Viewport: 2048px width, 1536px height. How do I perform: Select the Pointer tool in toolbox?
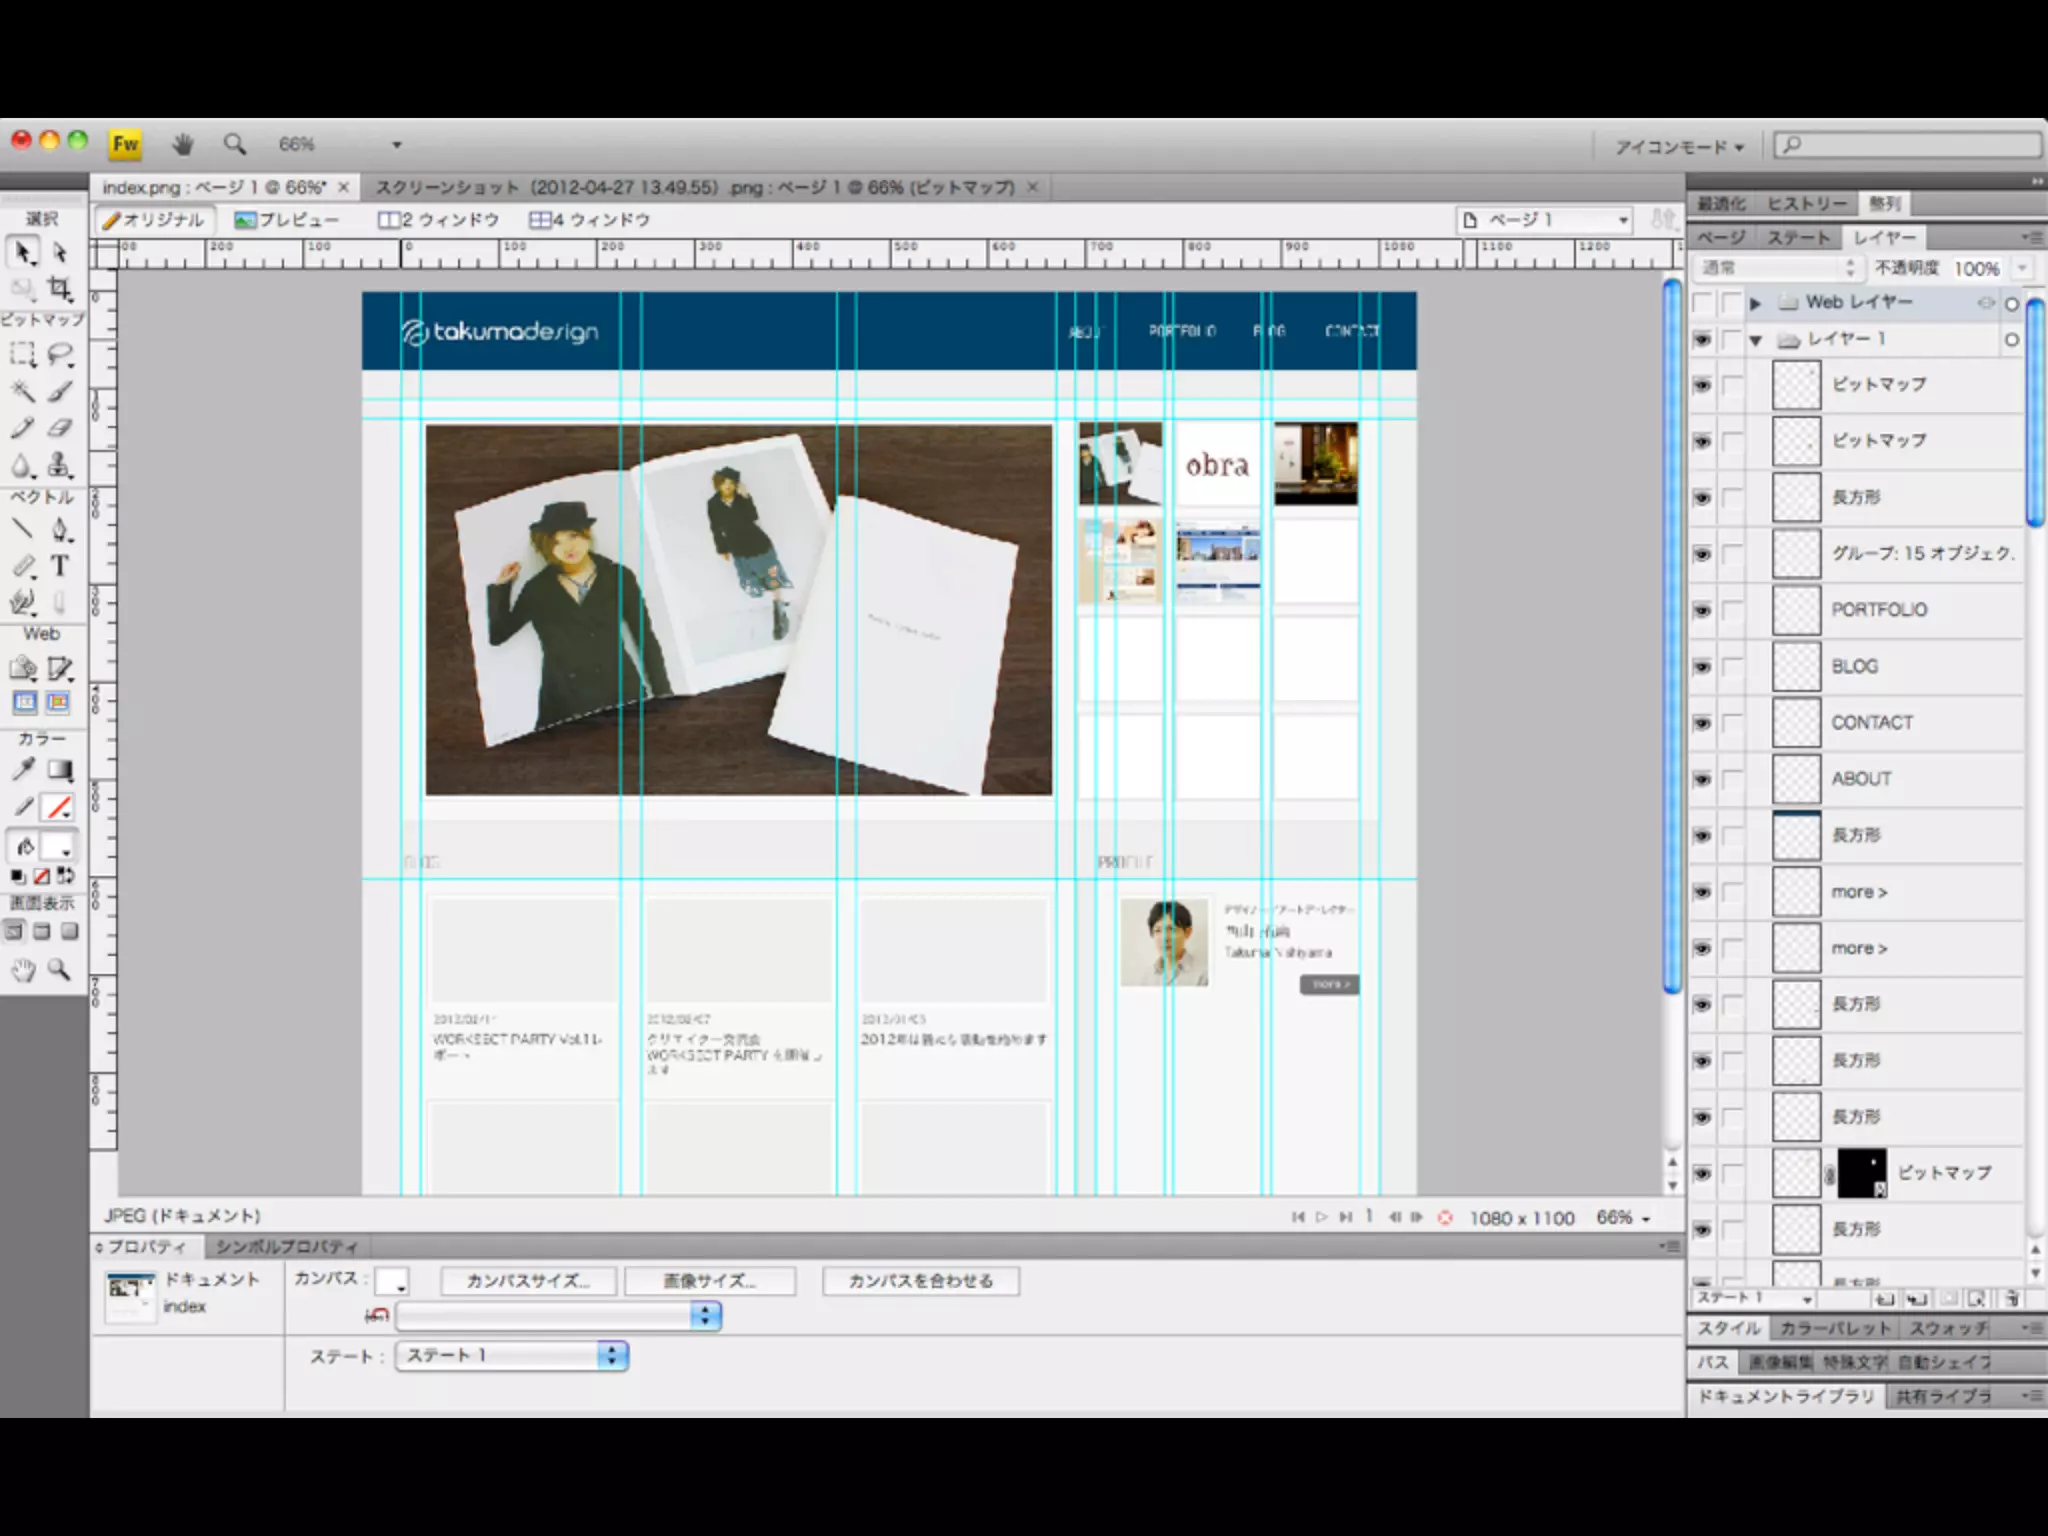pos(23,252)
